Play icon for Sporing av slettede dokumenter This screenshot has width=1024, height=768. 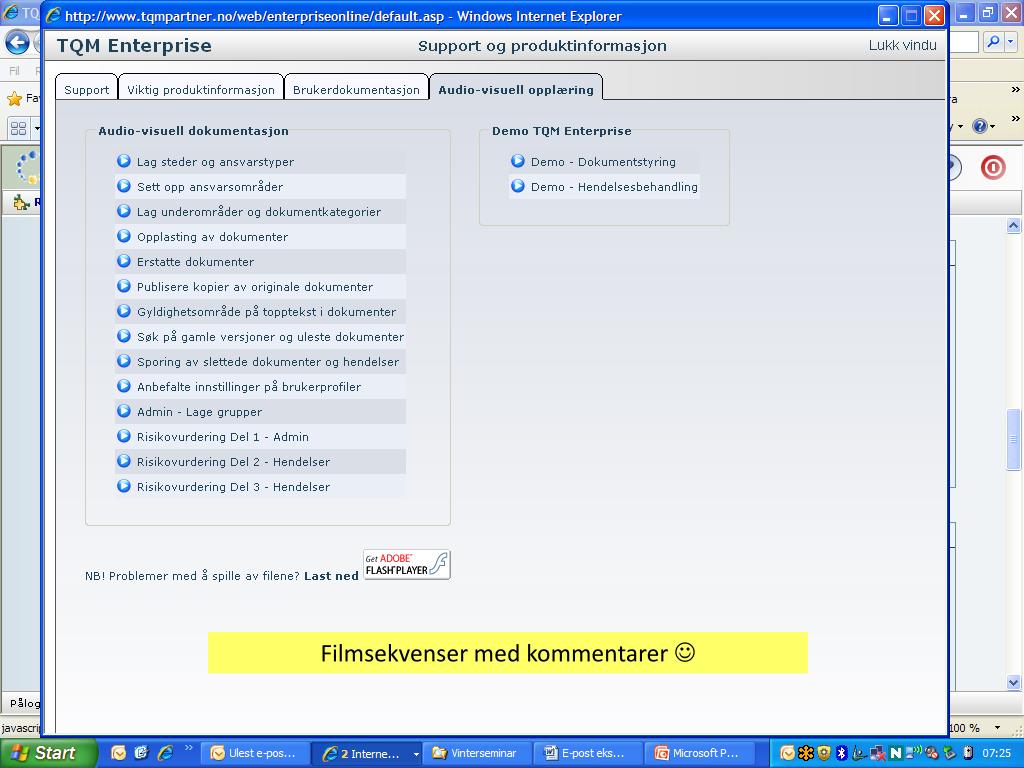pyautogui.click(x=123, y=361)
